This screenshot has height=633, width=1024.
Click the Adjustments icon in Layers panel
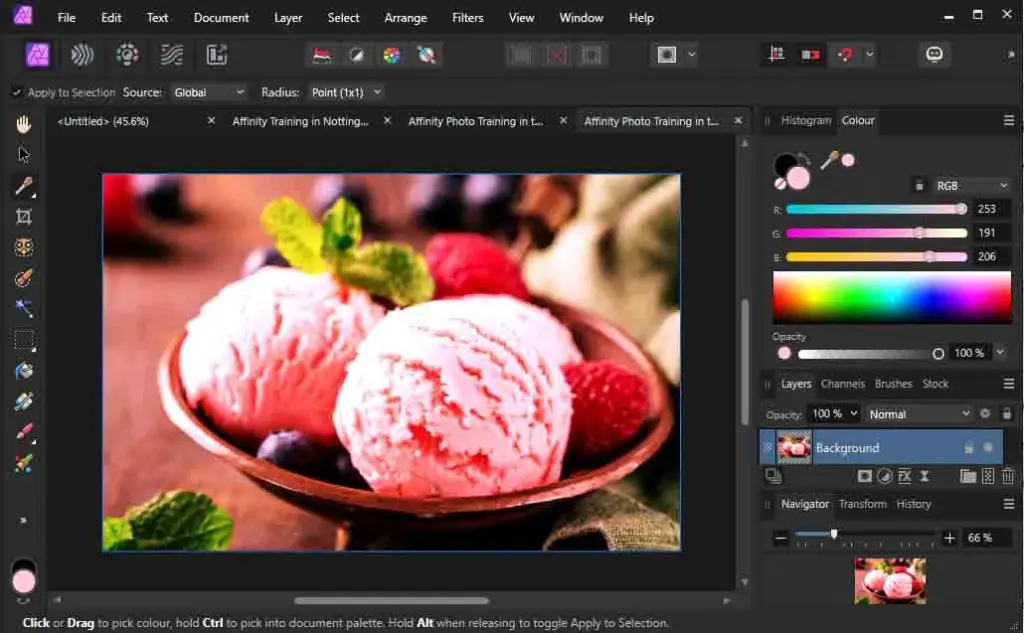(885, 476)
